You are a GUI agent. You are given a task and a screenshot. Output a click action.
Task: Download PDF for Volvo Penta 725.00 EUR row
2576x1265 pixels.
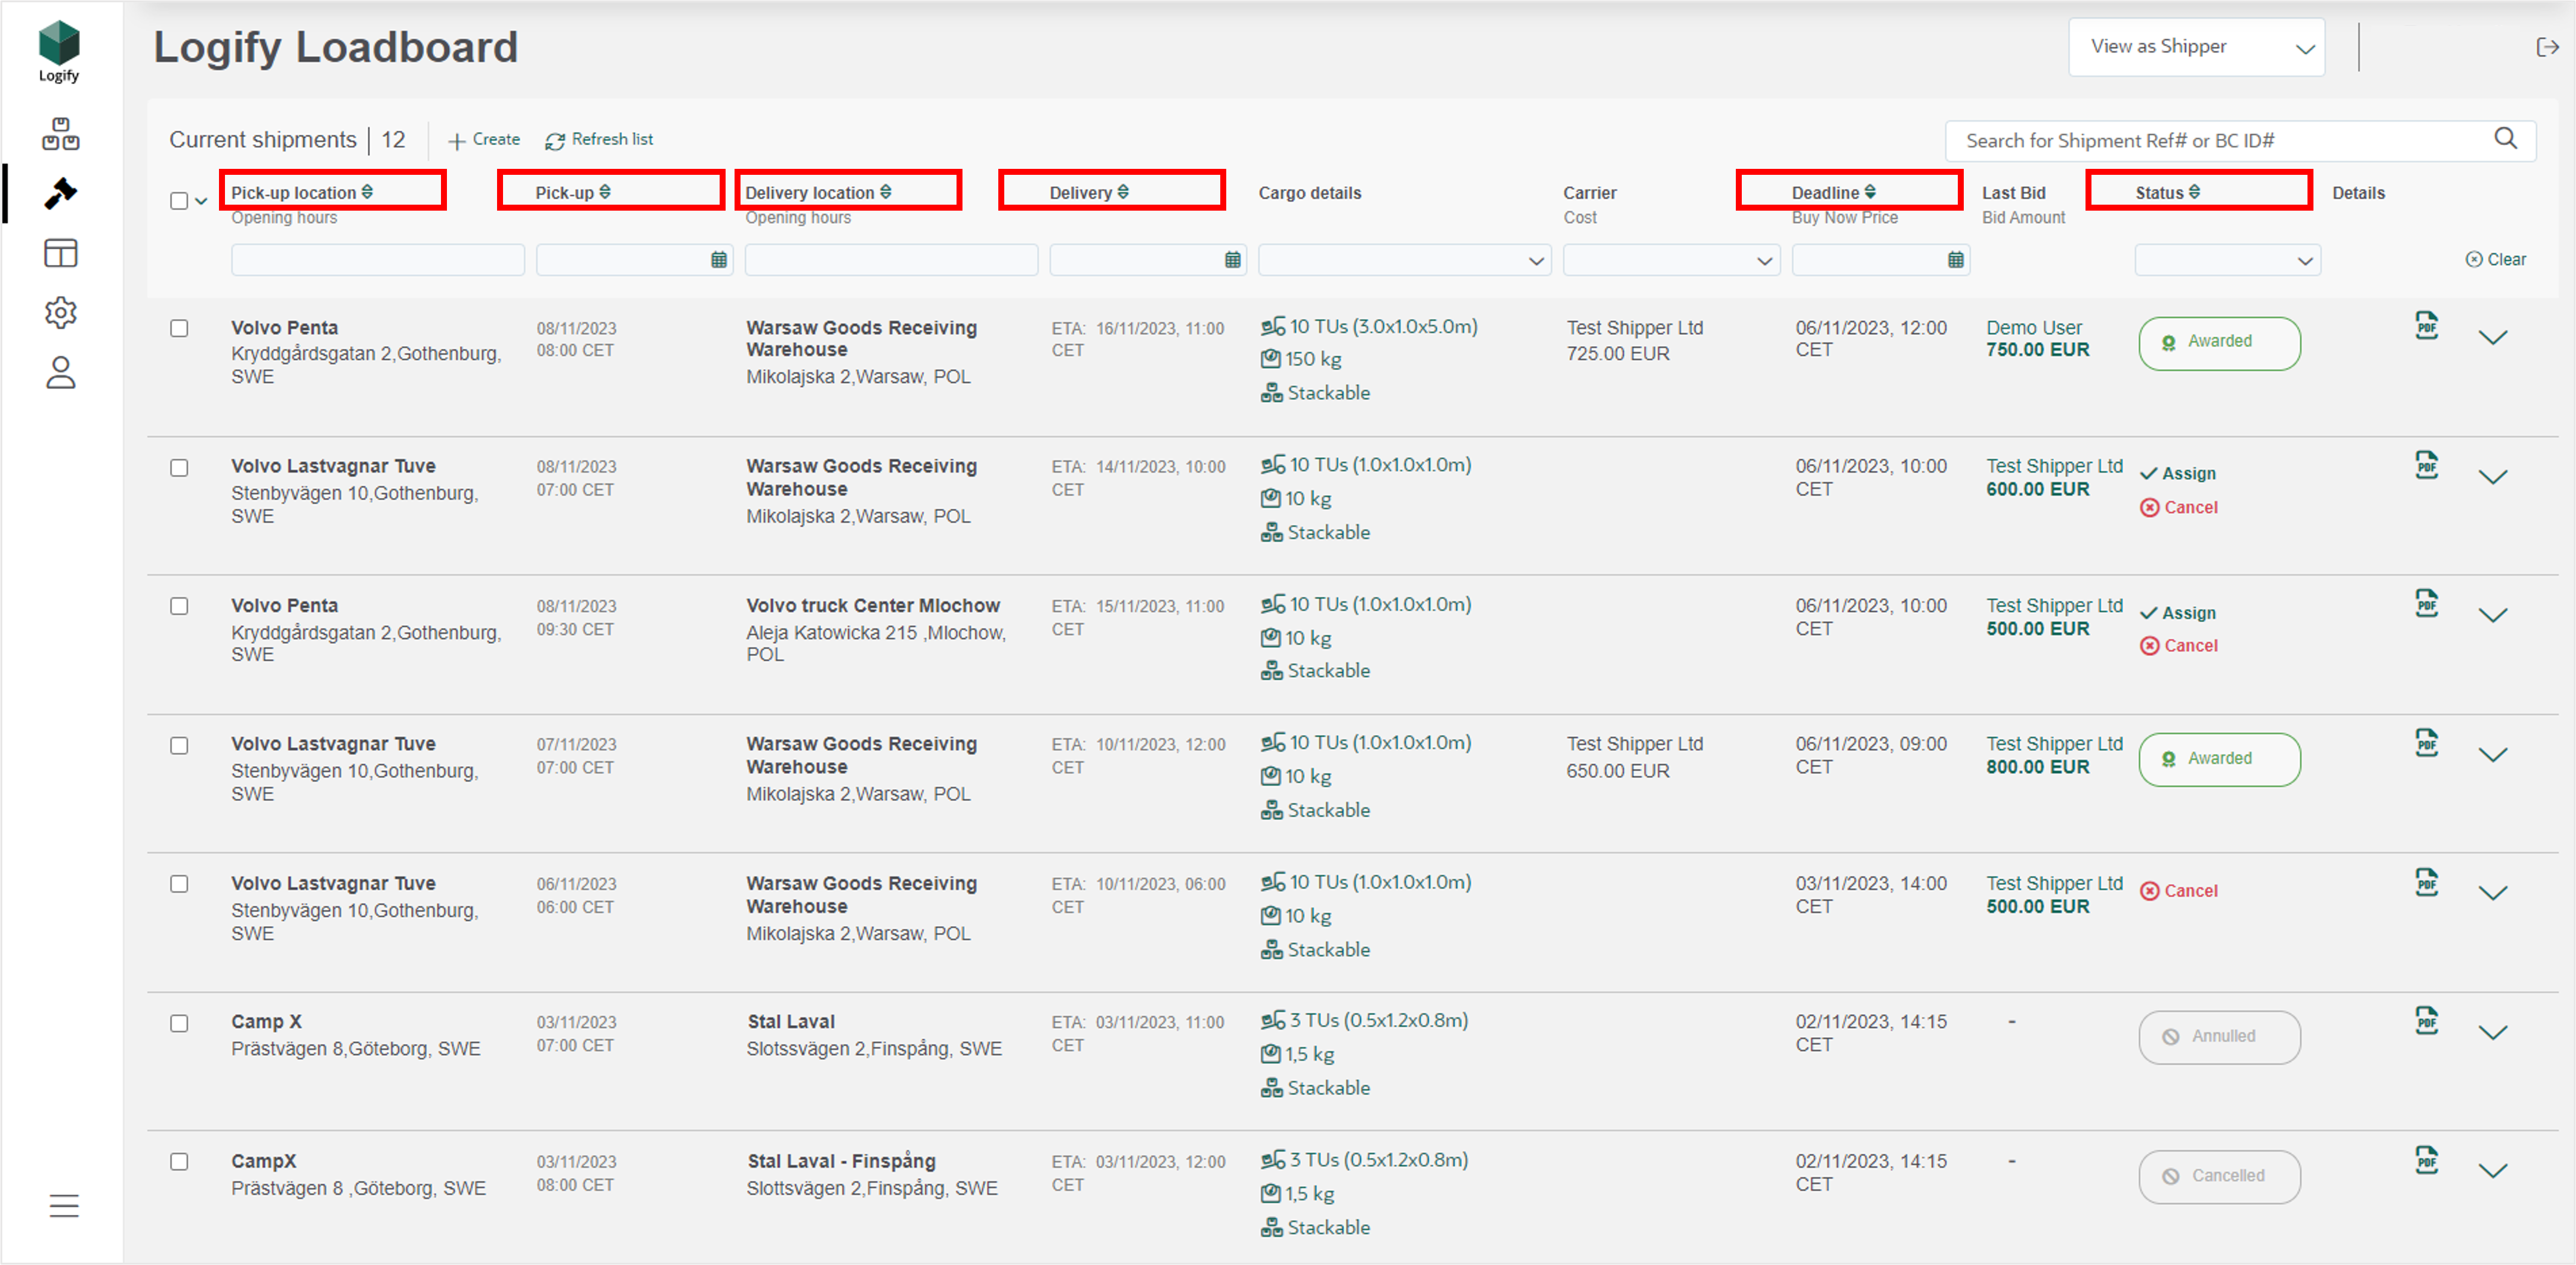tap(2426, 326)
